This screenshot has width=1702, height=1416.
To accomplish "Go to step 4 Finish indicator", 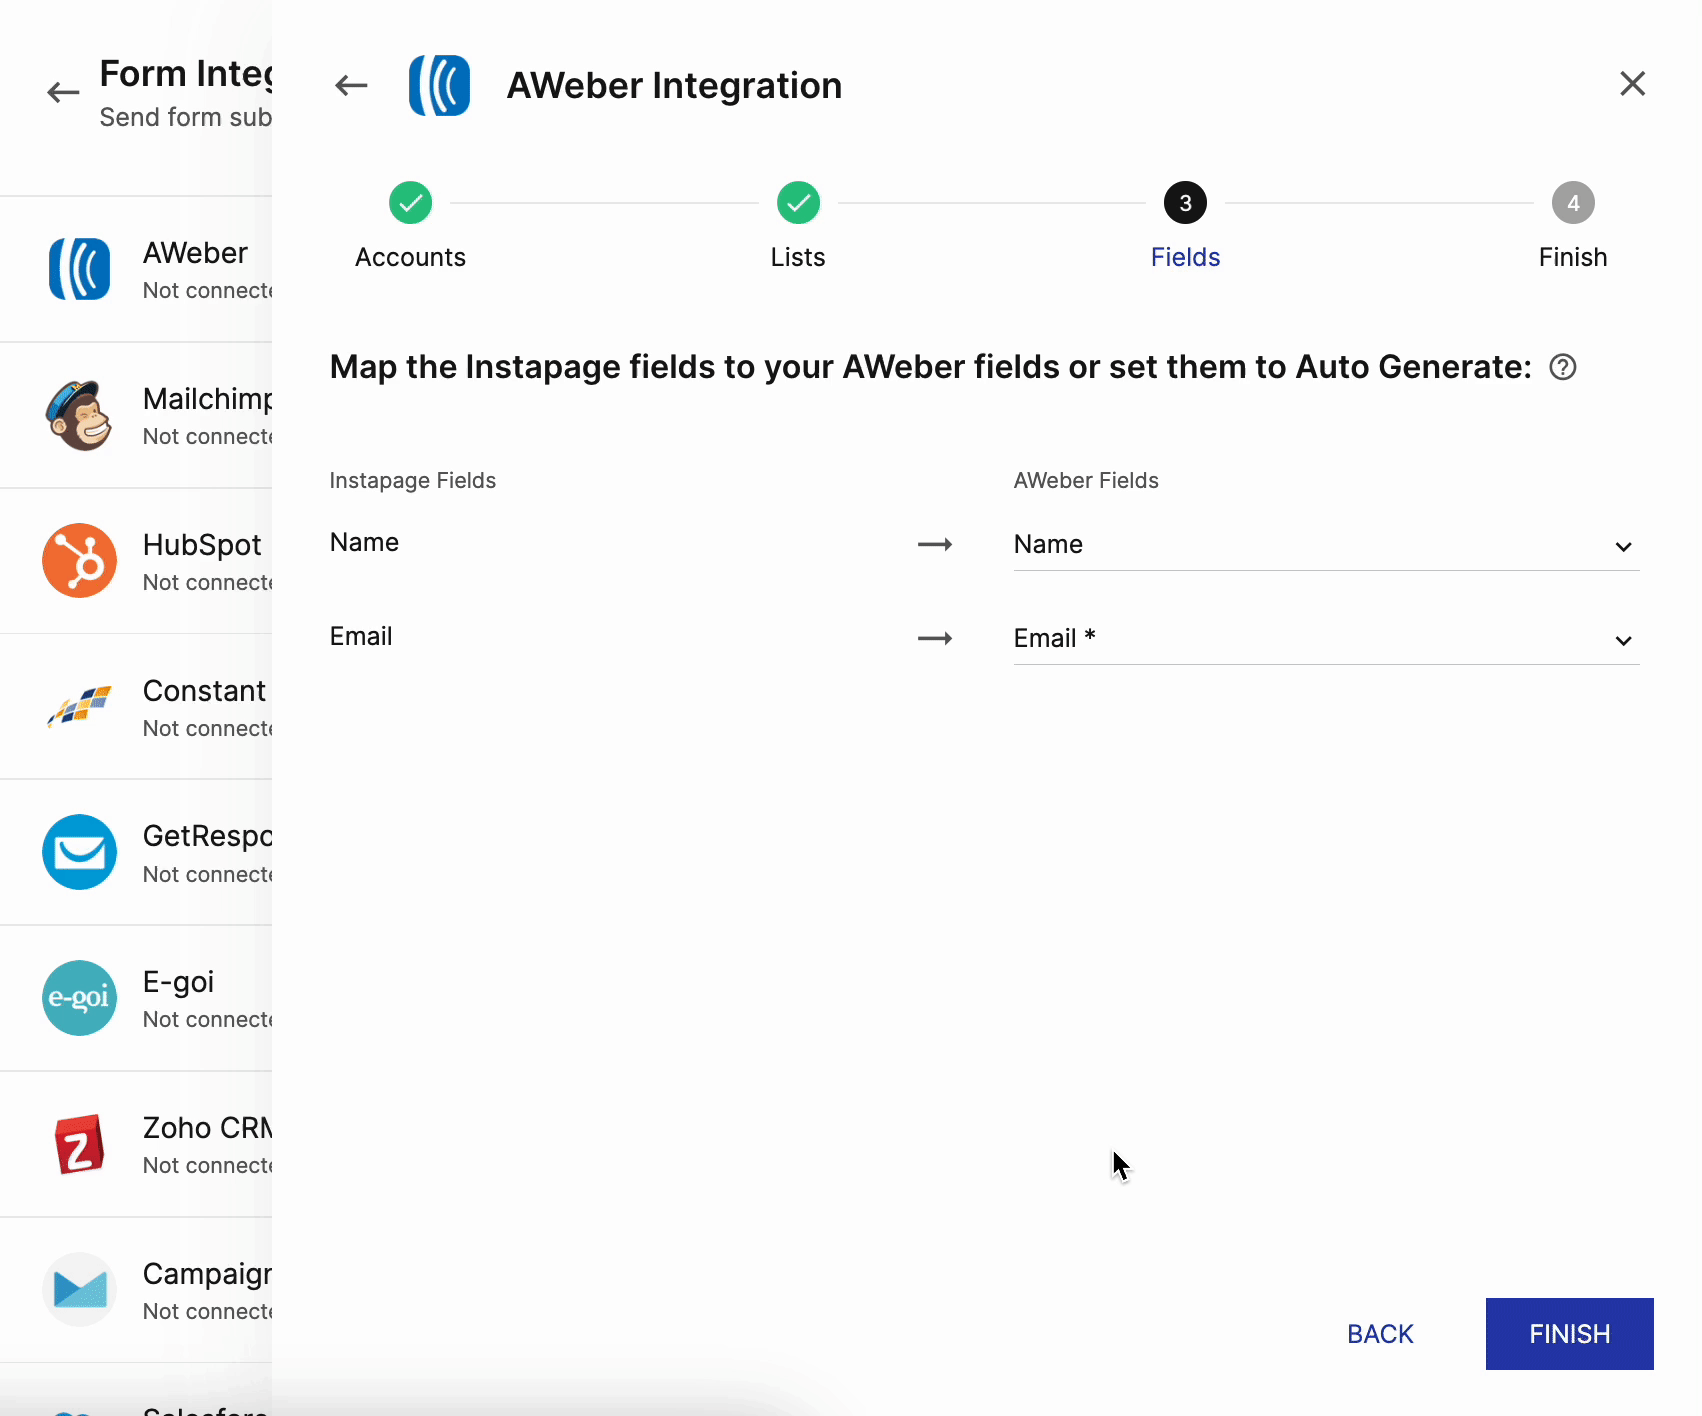I will [1572, 204].
